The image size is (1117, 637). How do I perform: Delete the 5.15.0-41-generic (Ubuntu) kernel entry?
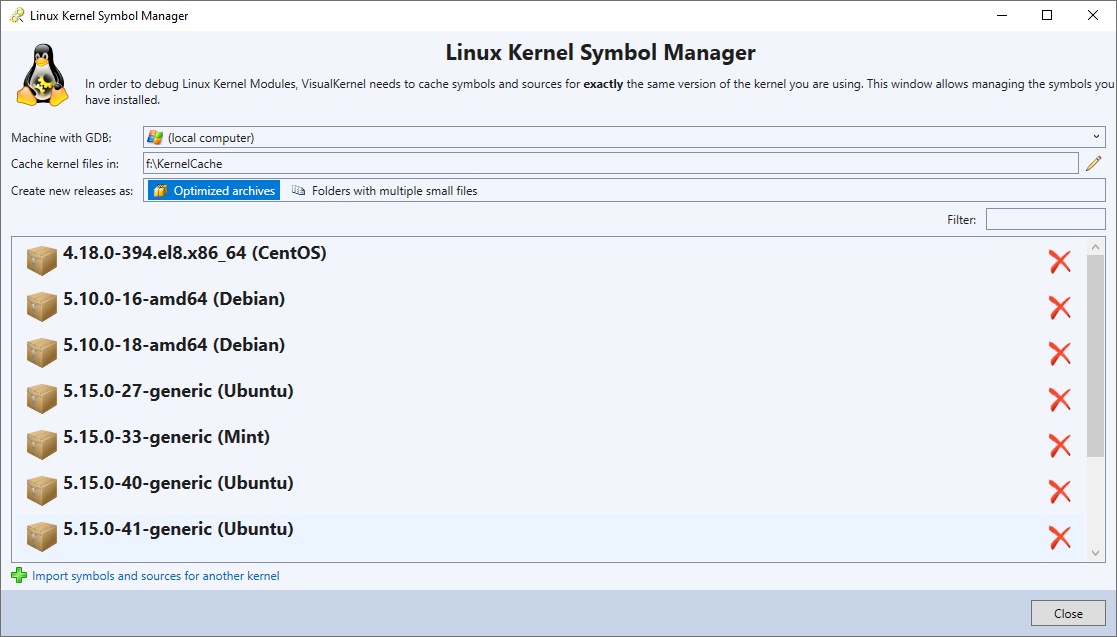coord(1060,537)
